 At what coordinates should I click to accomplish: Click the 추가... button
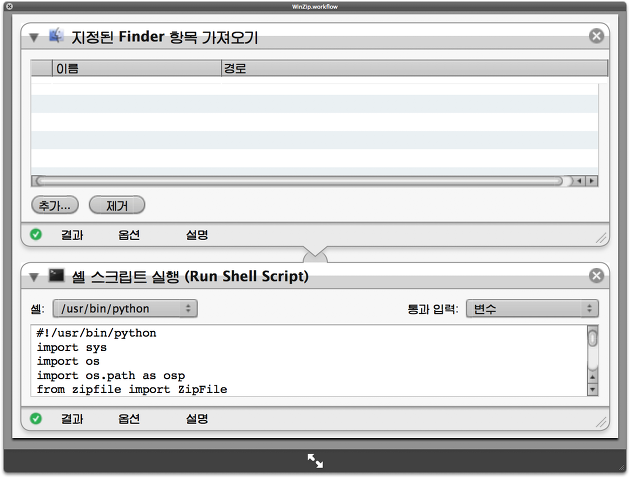tap(55, 206)
